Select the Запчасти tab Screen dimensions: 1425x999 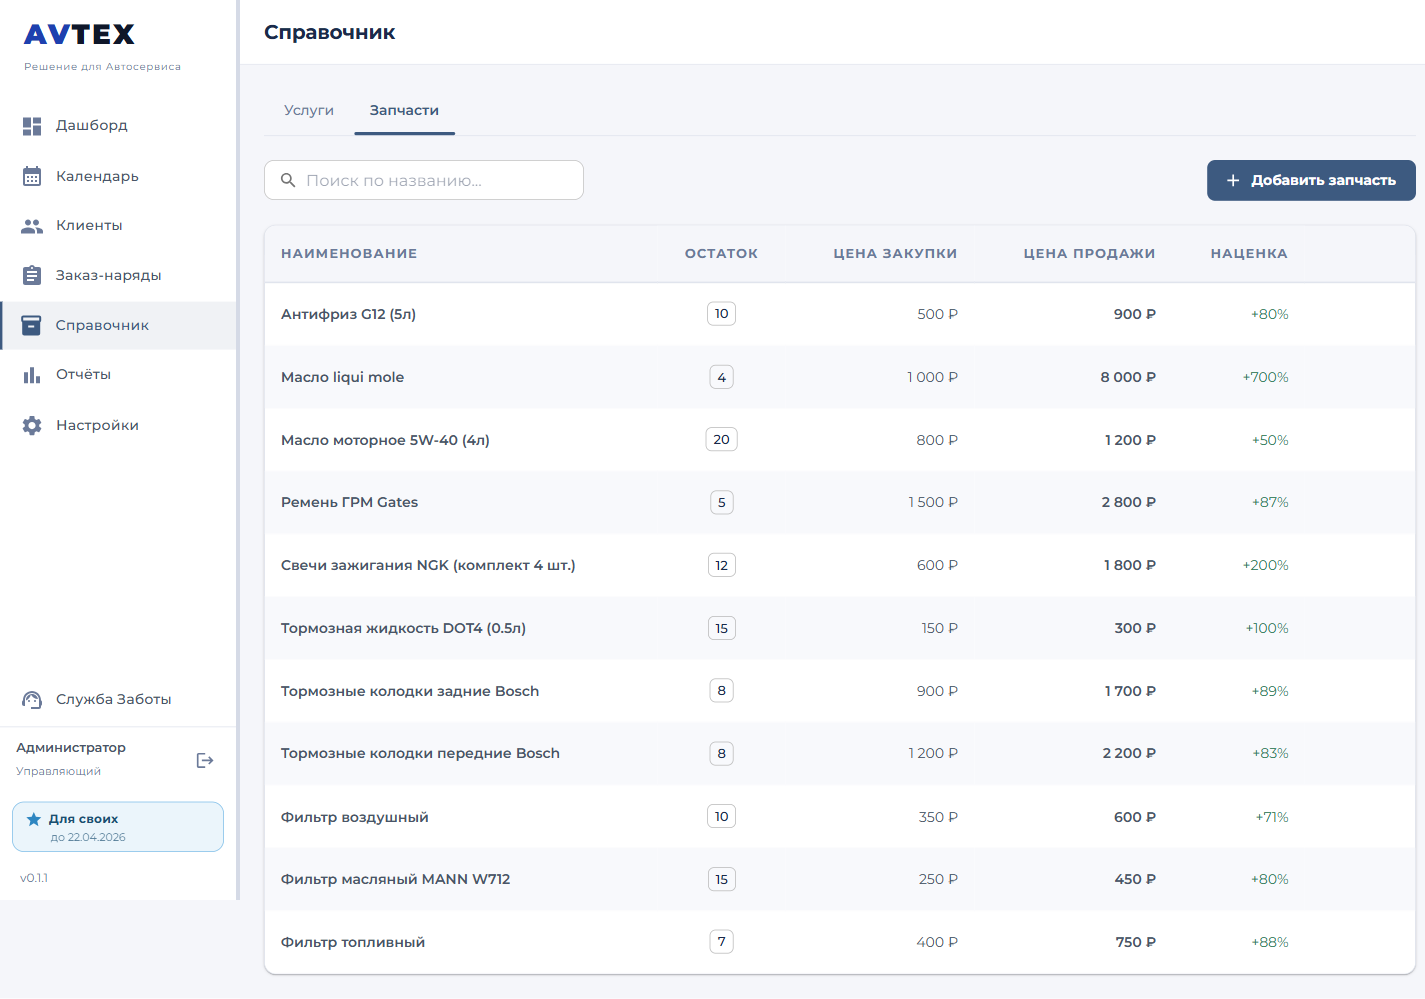coord(404,110)
